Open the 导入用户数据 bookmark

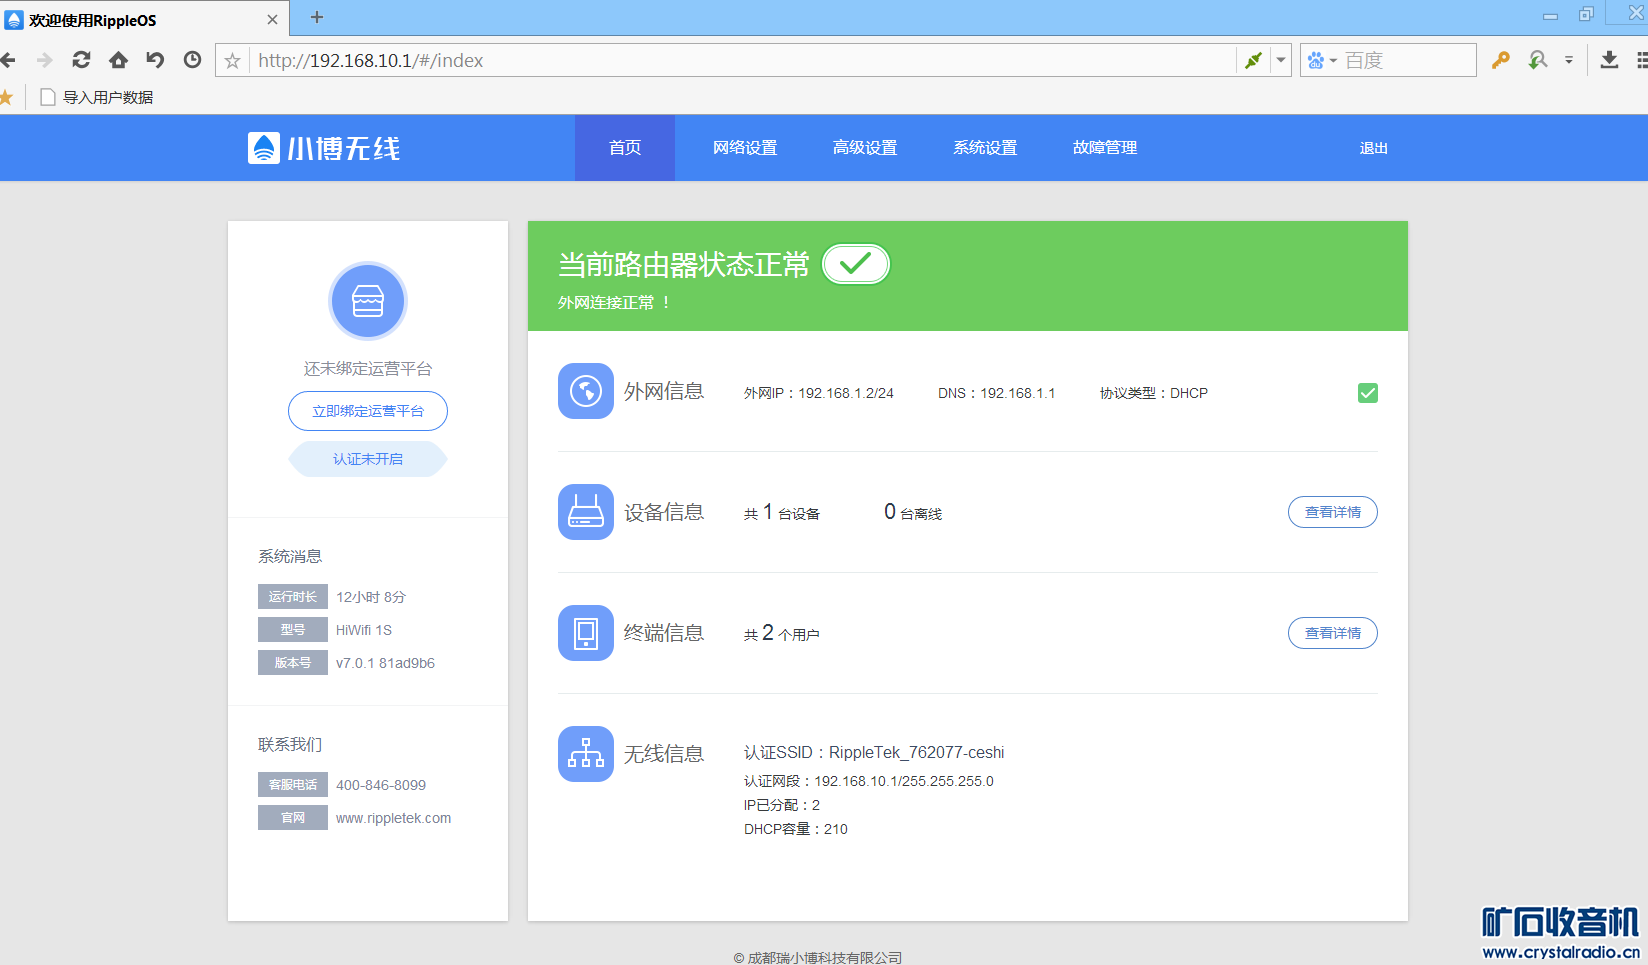pos(97,97)
